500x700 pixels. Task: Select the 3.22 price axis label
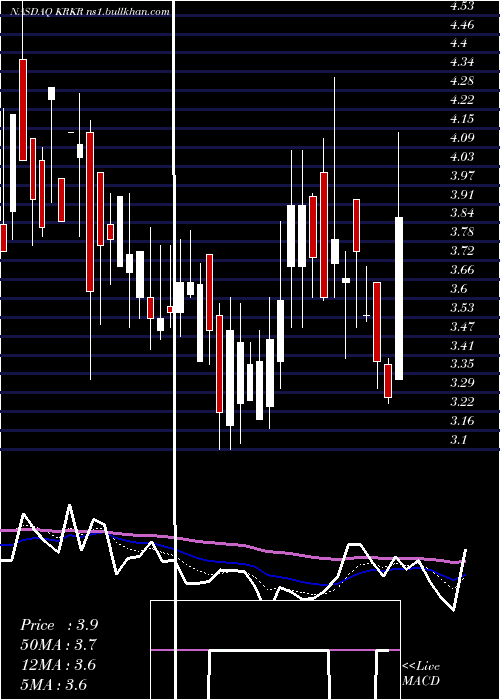pos(462,402)
